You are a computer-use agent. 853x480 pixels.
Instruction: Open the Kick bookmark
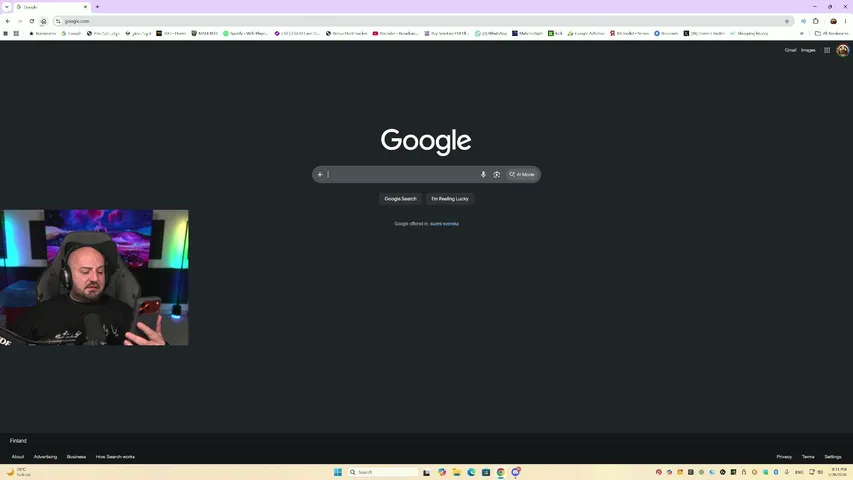[555, 33]
